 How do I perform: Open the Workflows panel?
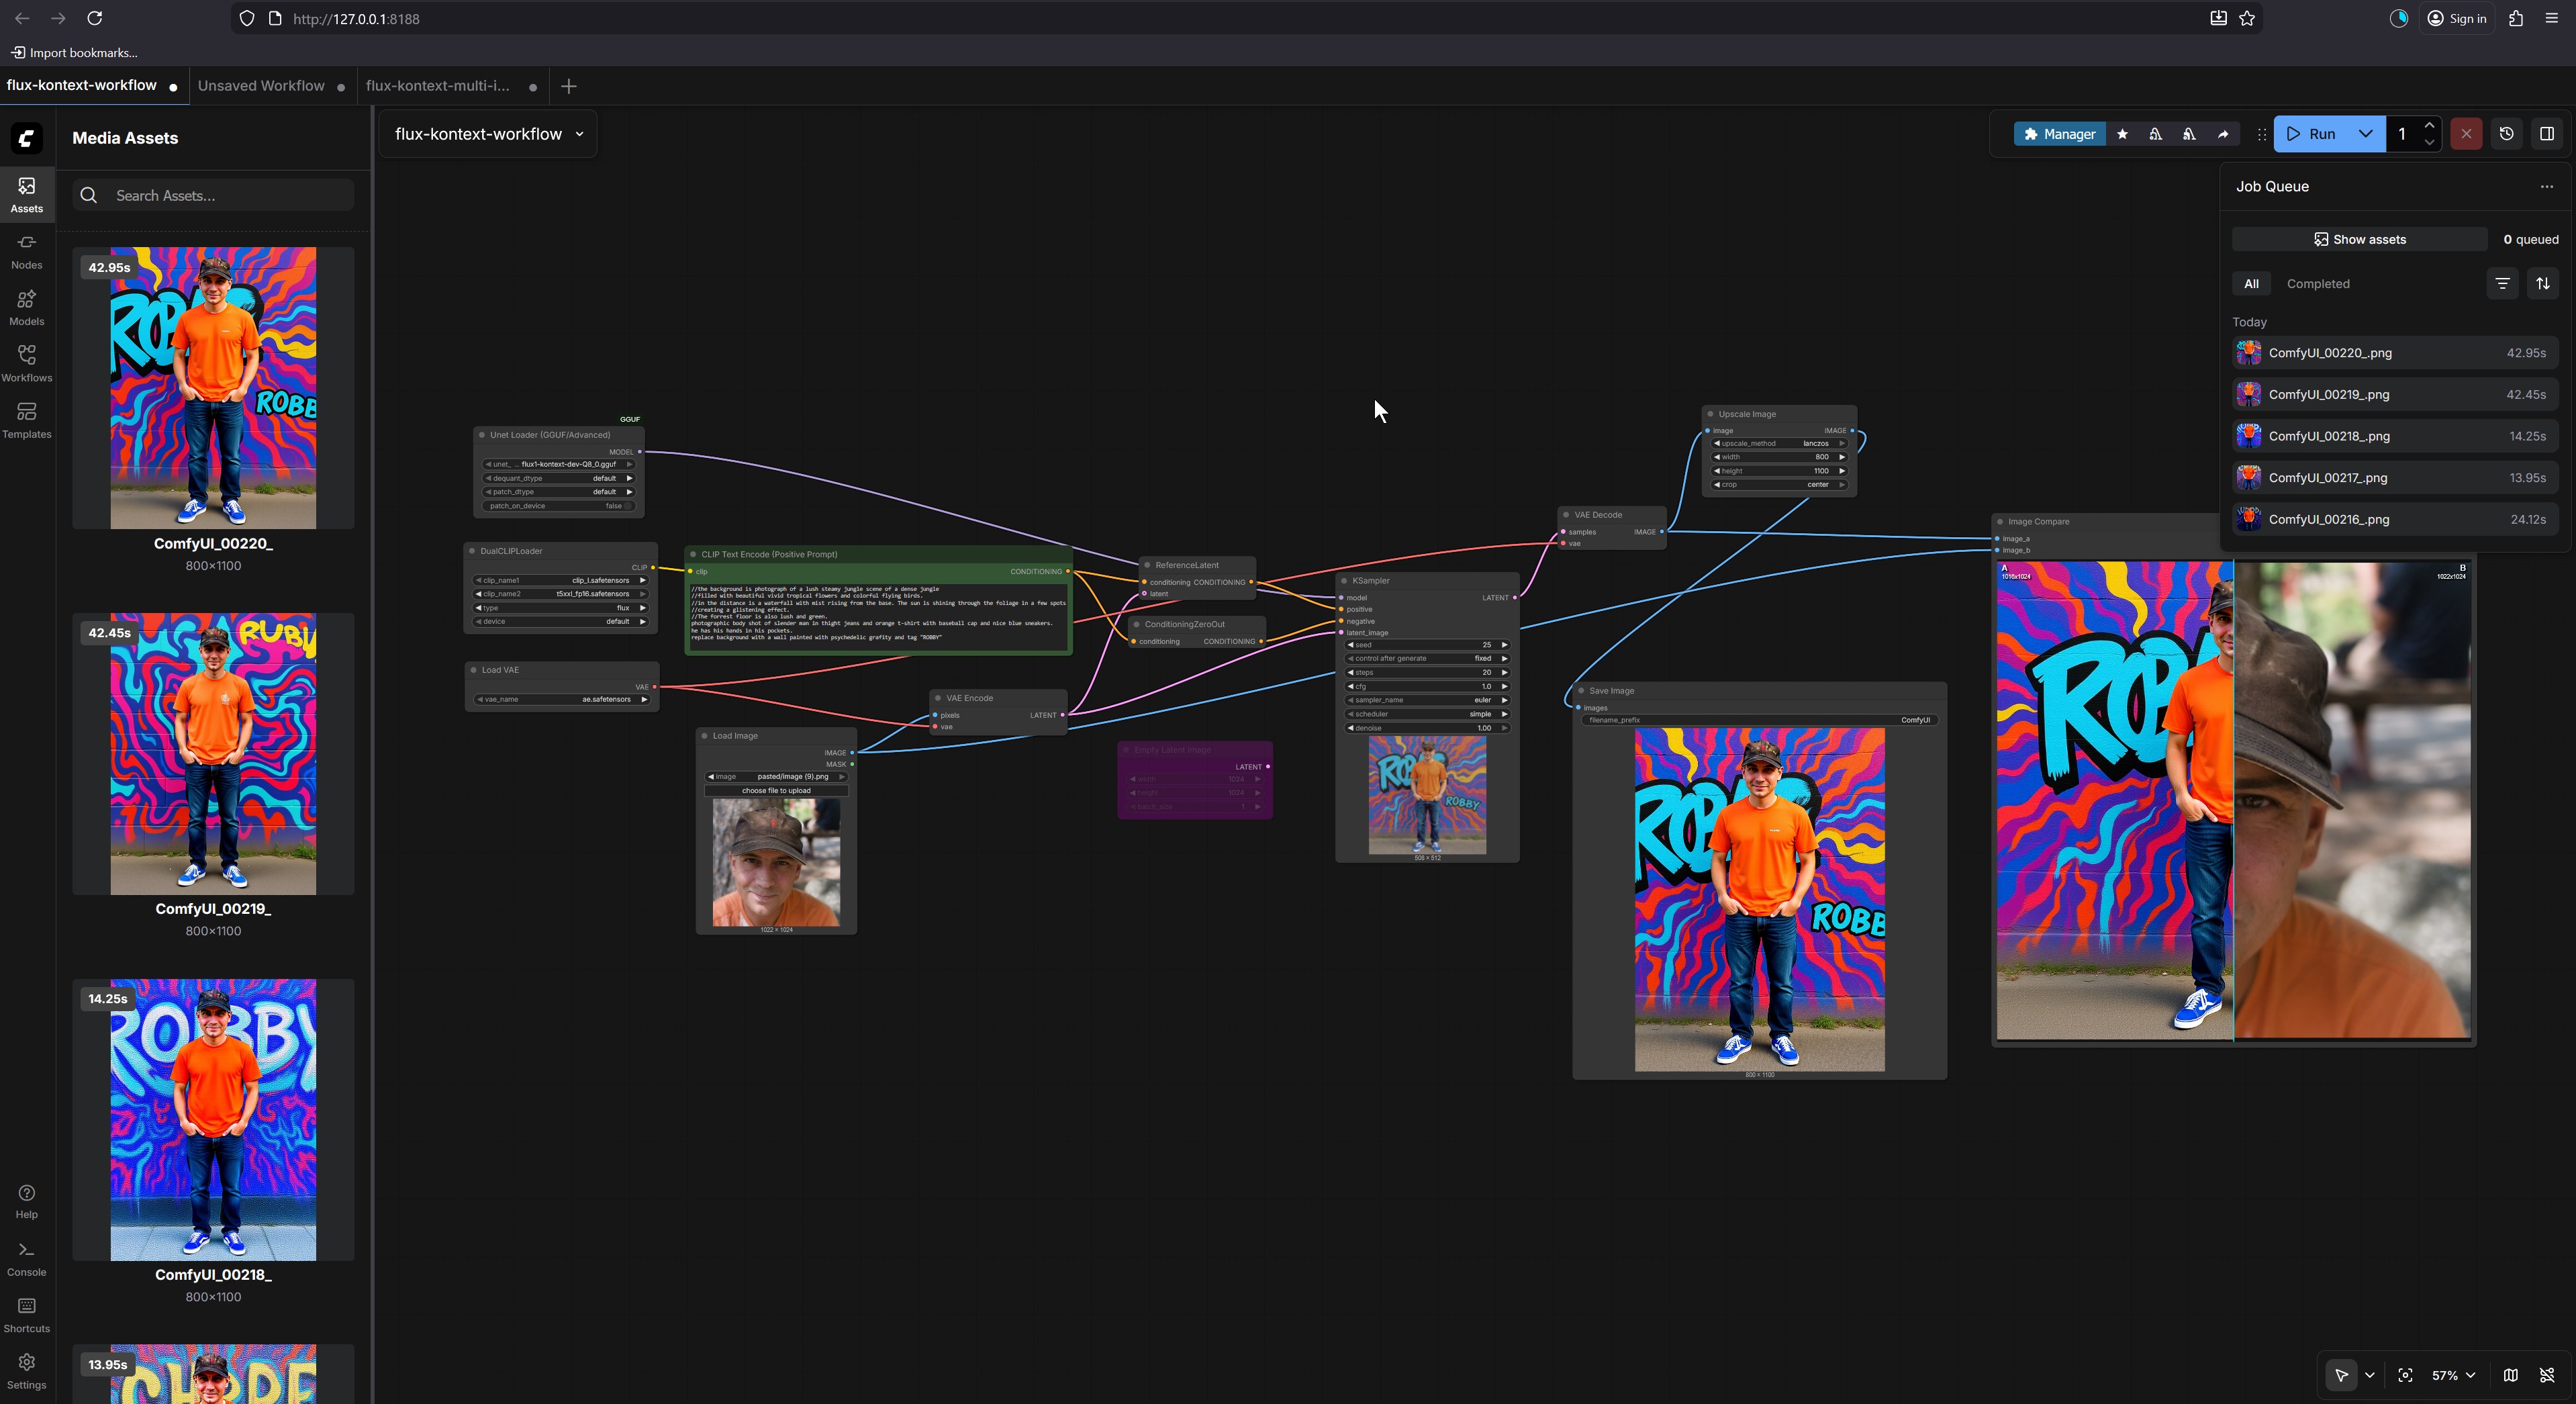pyautogui.click(x=26, y=362)
